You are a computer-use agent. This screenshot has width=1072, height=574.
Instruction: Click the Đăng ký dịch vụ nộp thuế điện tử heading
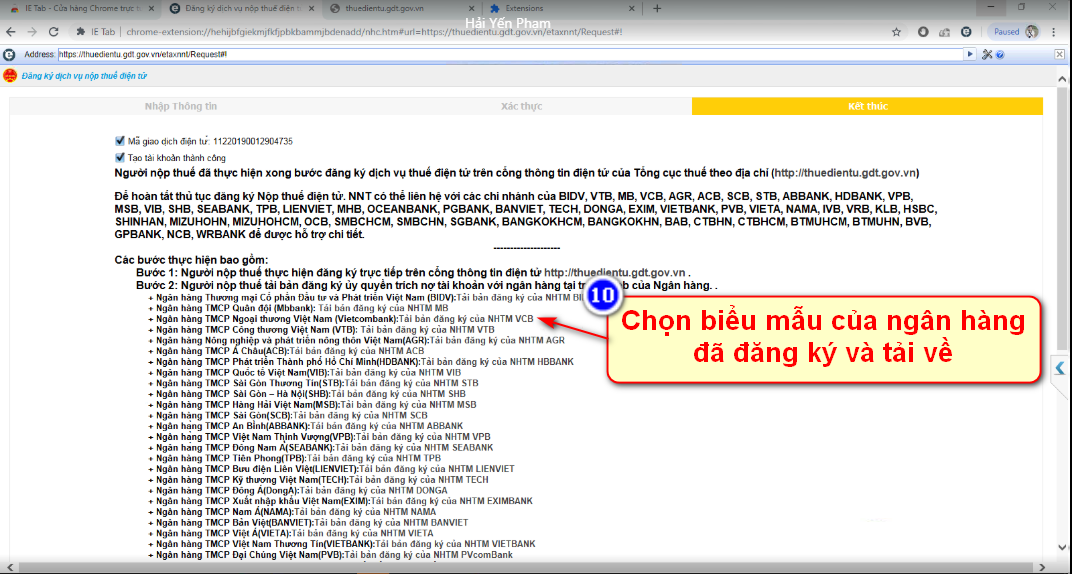pyautogui.click(x=84, y=76)
